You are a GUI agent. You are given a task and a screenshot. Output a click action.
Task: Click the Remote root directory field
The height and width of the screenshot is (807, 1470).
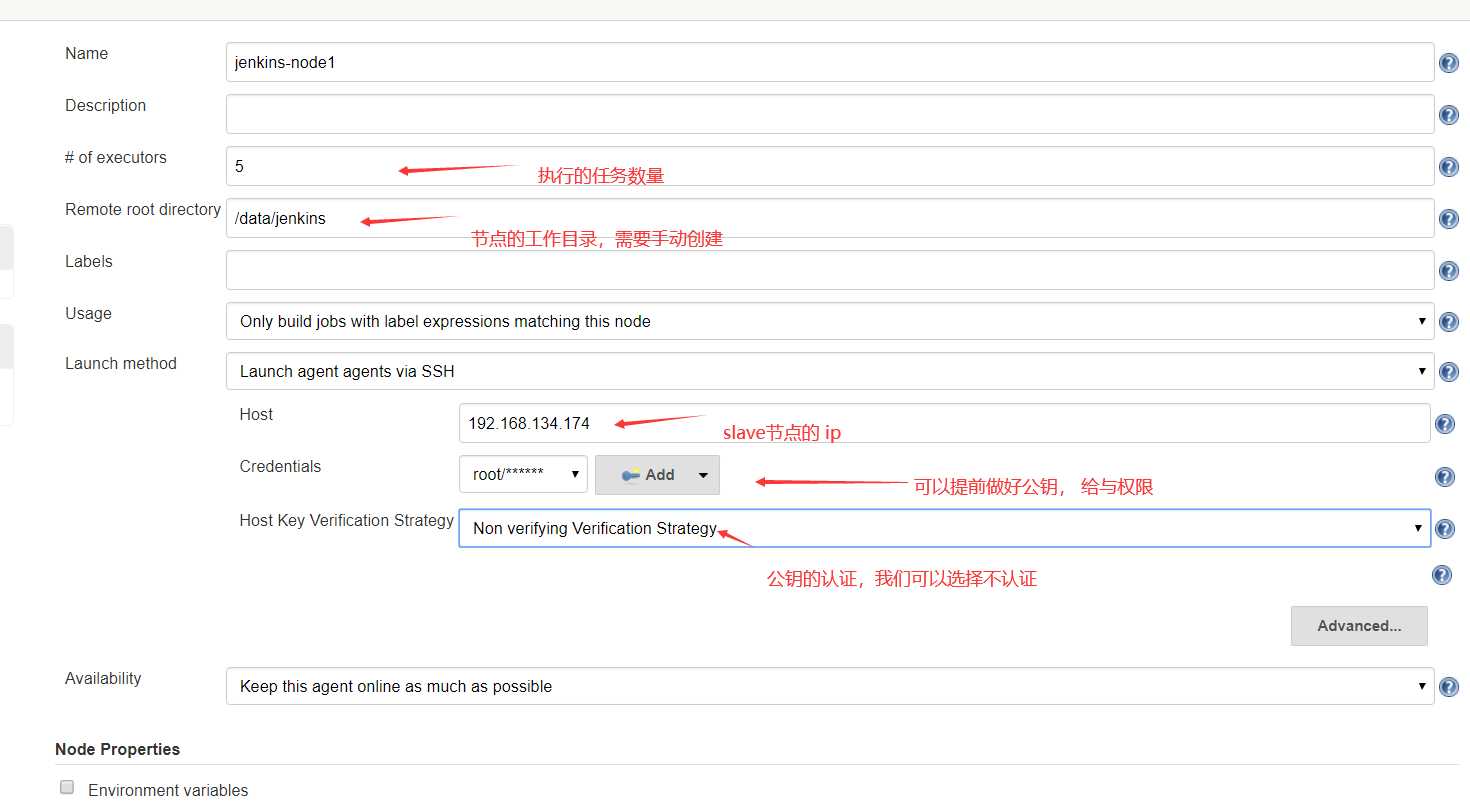point(830,218)
